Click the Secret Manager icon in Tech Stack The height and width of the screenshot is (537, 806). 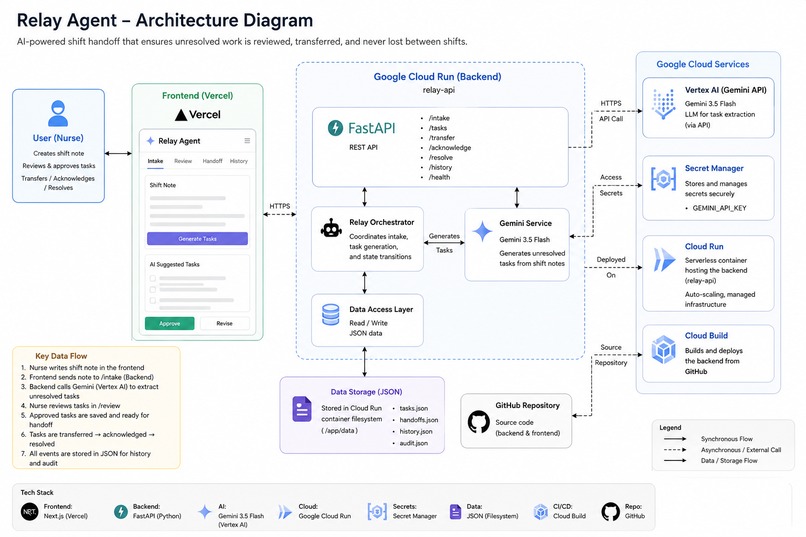(377, 511)
